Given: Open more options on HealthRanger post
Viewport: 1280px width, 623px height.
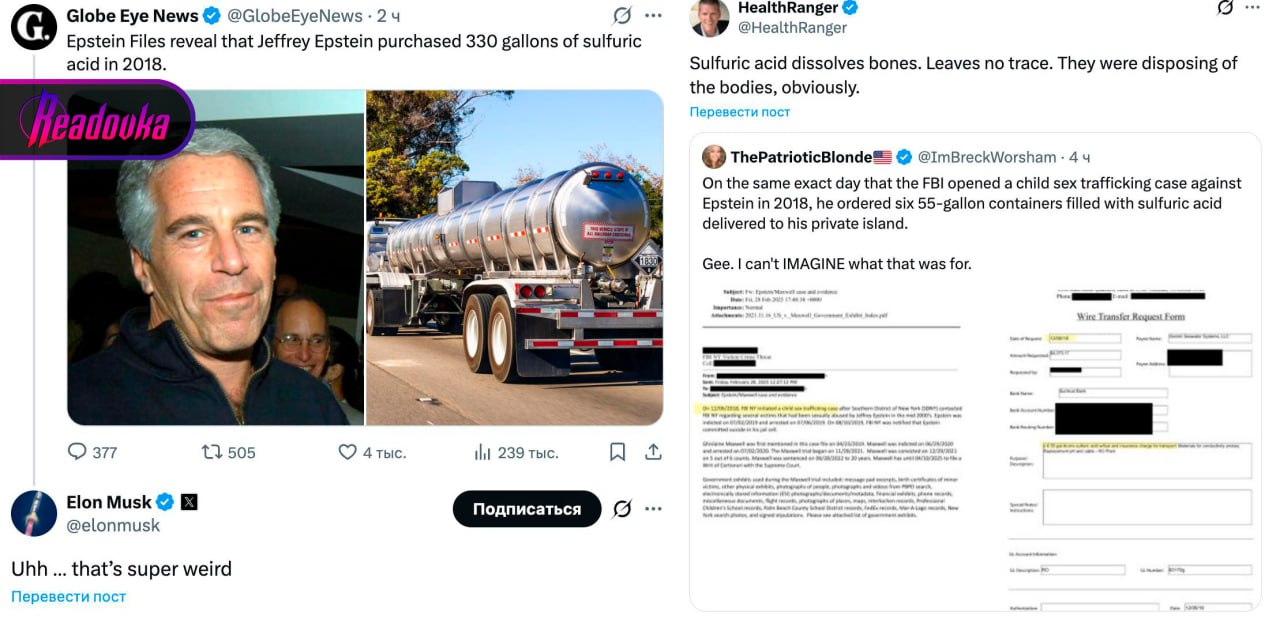Looking at the screenshot, I should [1255, 8].
